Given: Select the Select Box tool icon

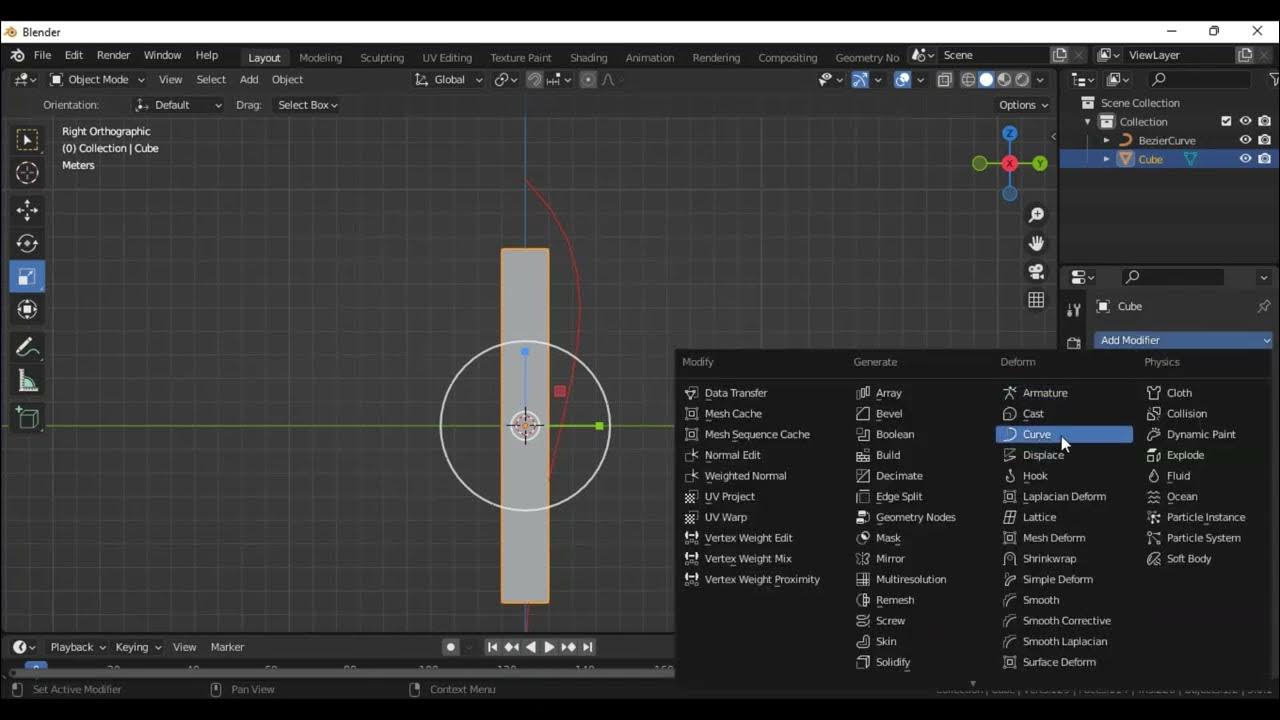Looking at the screenshot, I should 27,140.
